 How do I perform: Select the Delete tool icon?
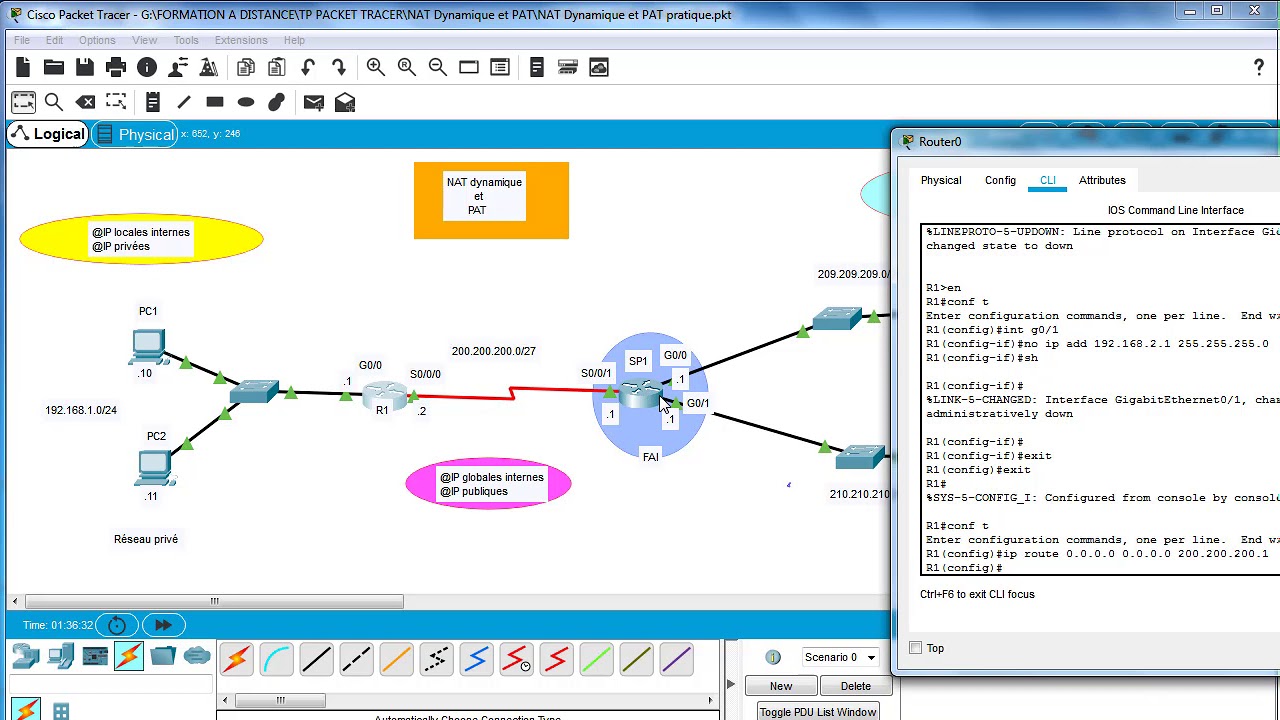pos(86,102)
